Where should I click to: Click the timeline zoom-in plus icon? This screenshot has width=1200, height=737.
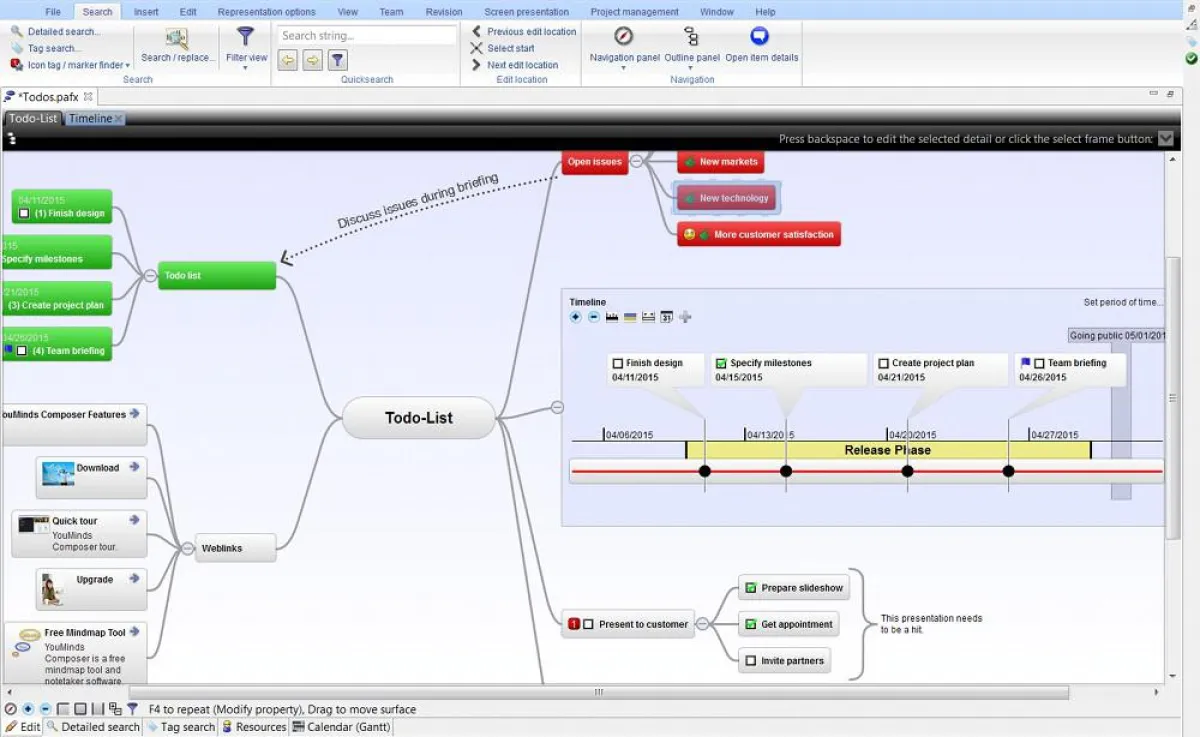point(575,317)
